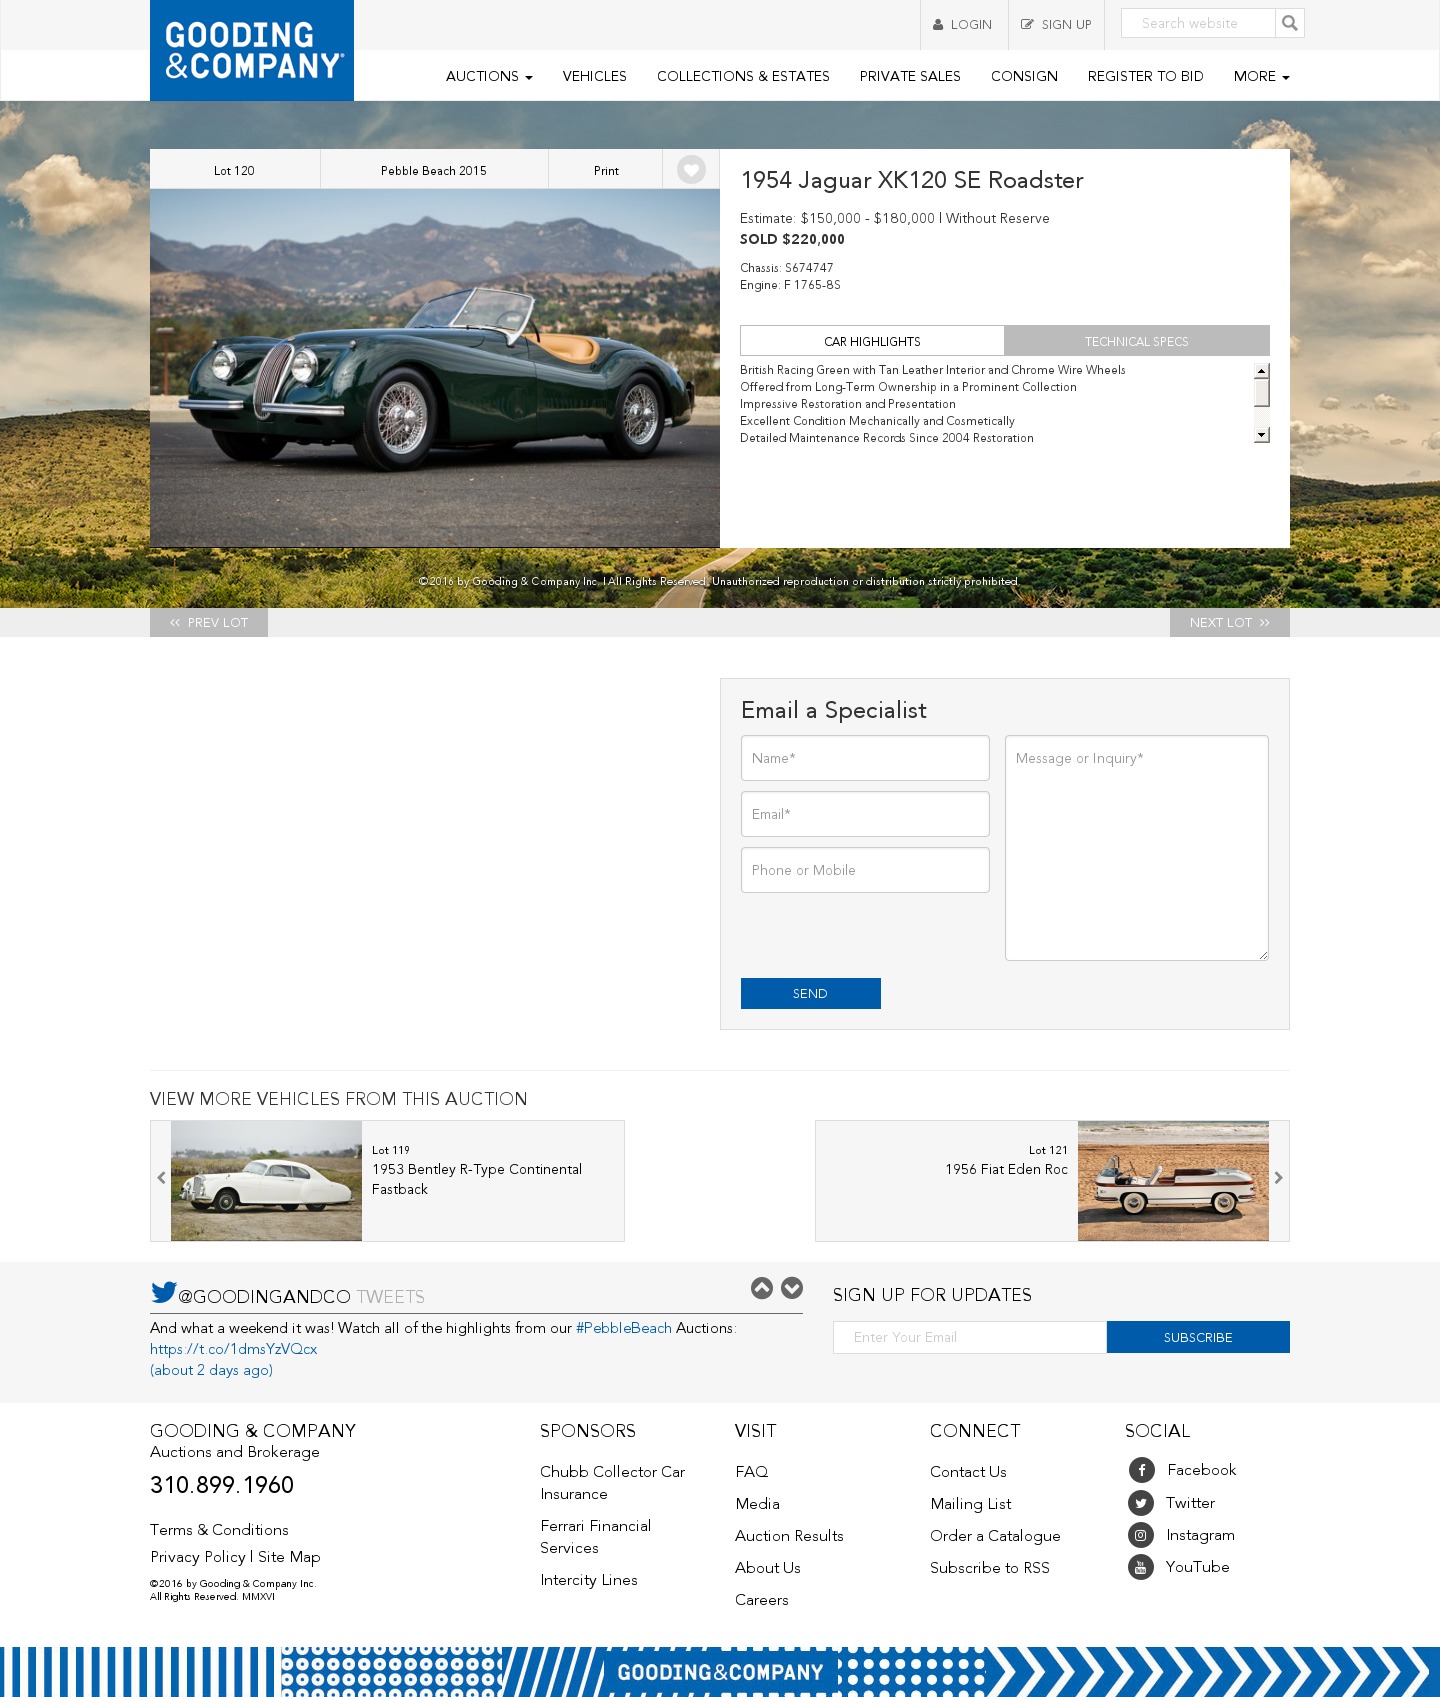Open the Auction Results link
The height and width of the screenshot is (1697, 1440).
pos(789,1536)
